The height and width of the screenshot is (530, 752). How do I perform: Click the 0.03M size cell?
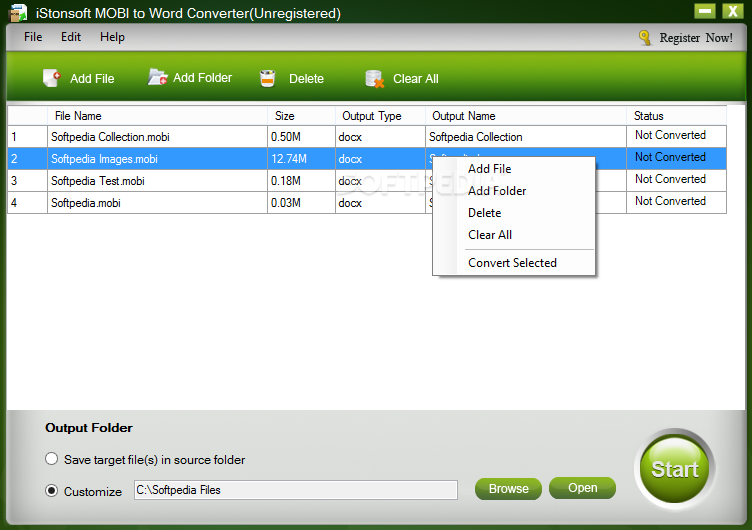[301, 203]
